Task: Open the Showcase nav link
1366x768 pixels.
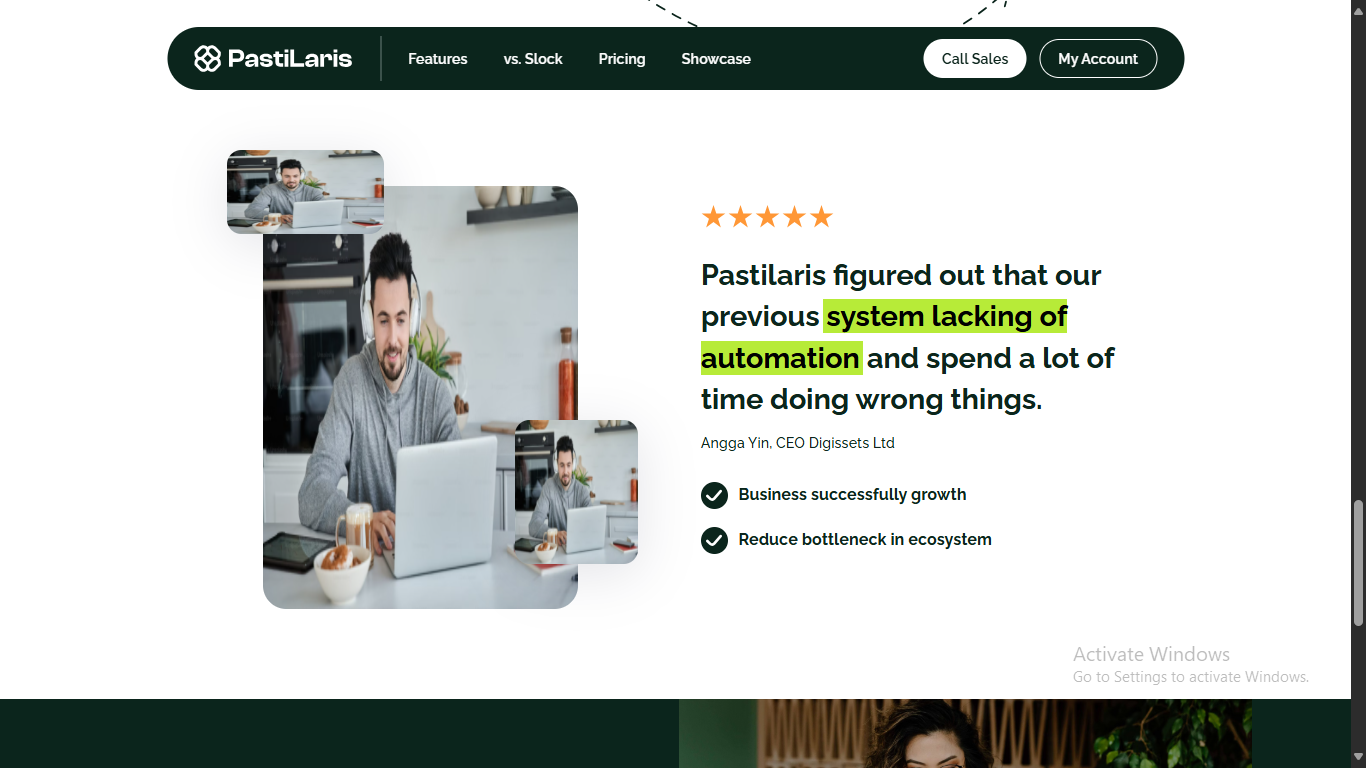Action: coord(716,59)
